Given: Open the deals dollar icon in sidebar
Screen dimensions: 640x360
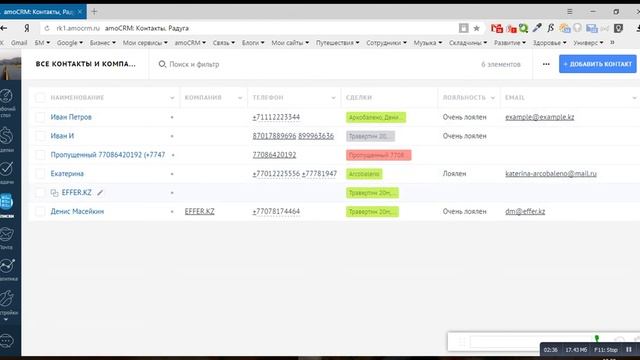Looking at the screenshot, I should [x=6, y=136].
